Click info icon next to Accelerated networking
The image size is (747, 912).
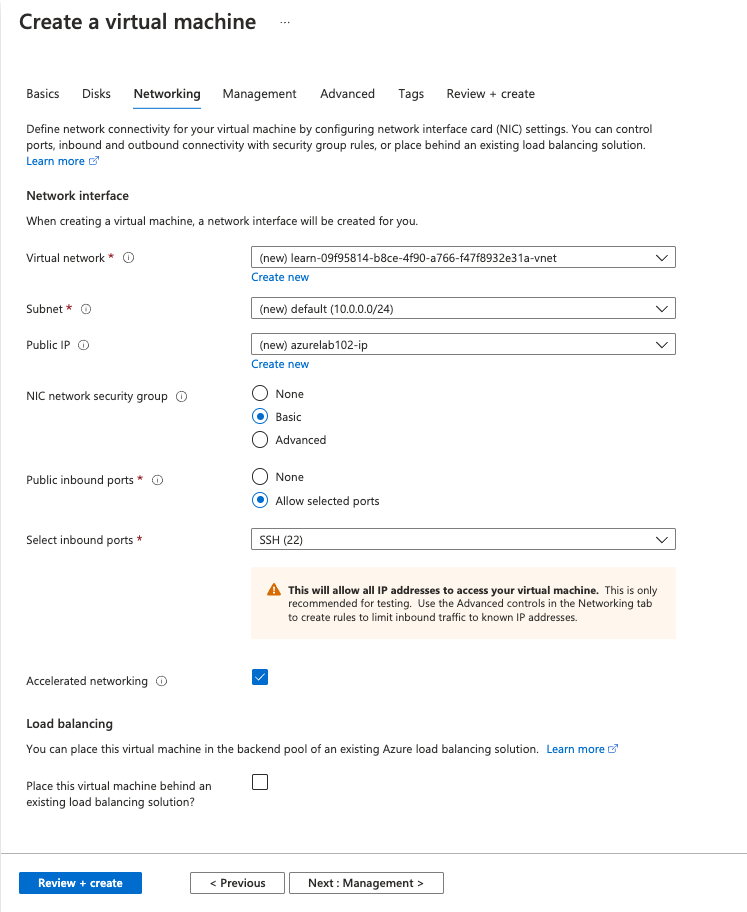[x=162, y=681]
